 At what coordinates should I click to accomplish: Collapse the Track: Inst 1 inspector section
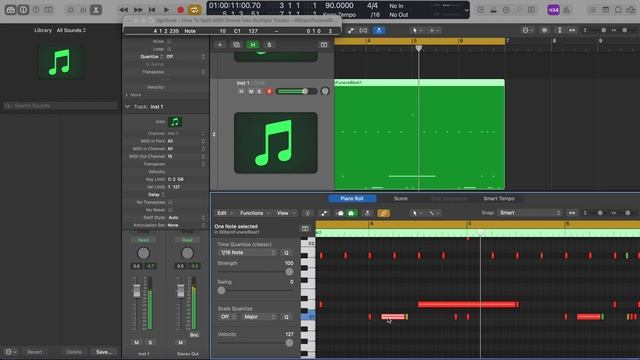pos(127,107)
